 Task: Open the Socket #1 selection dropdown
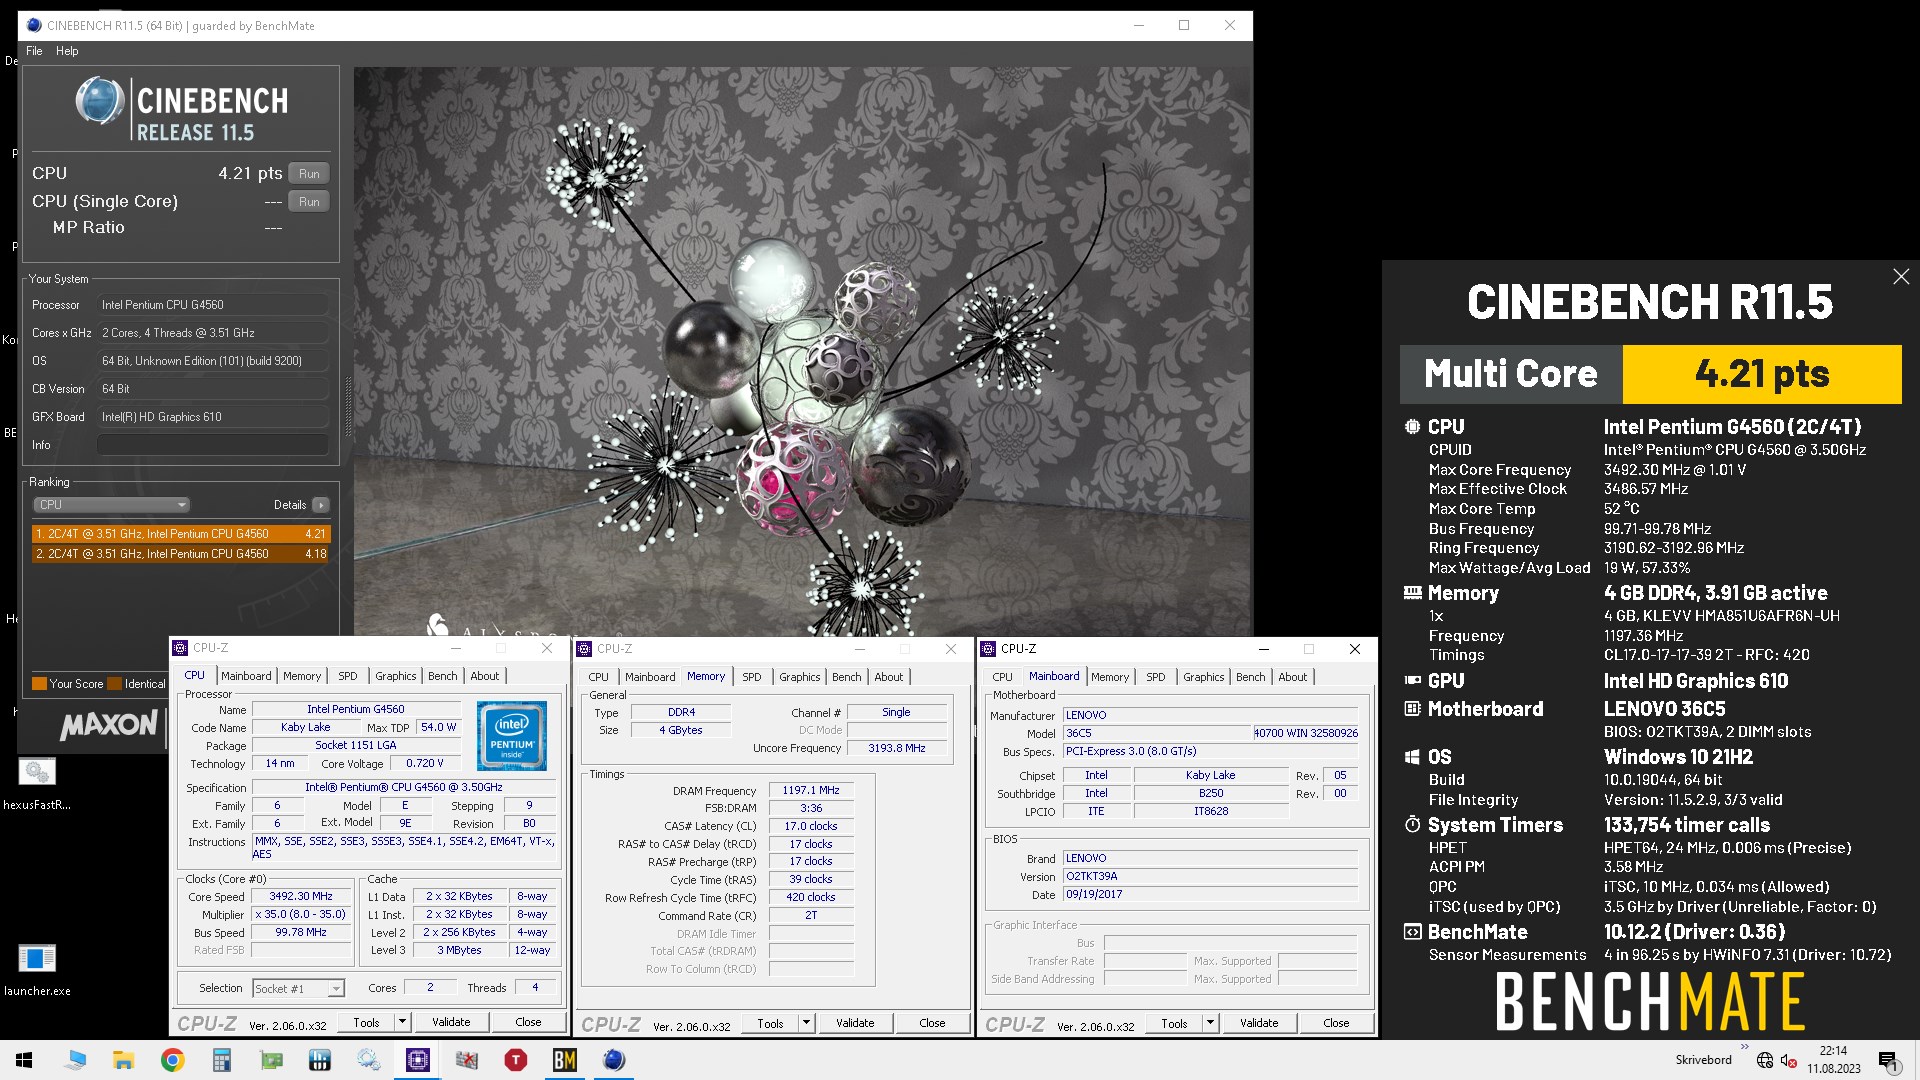(x=298, y=989)
